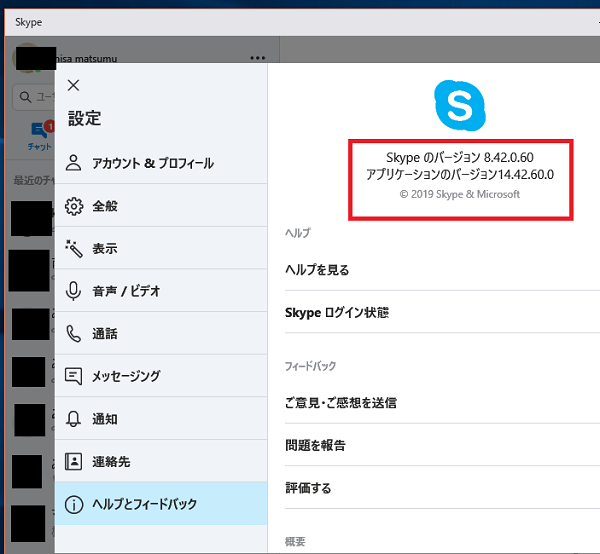Image resolution: width=600 pixels, height=554 pixels.
Task: Click the フィードバック section label
Action: tap(310, 366)
